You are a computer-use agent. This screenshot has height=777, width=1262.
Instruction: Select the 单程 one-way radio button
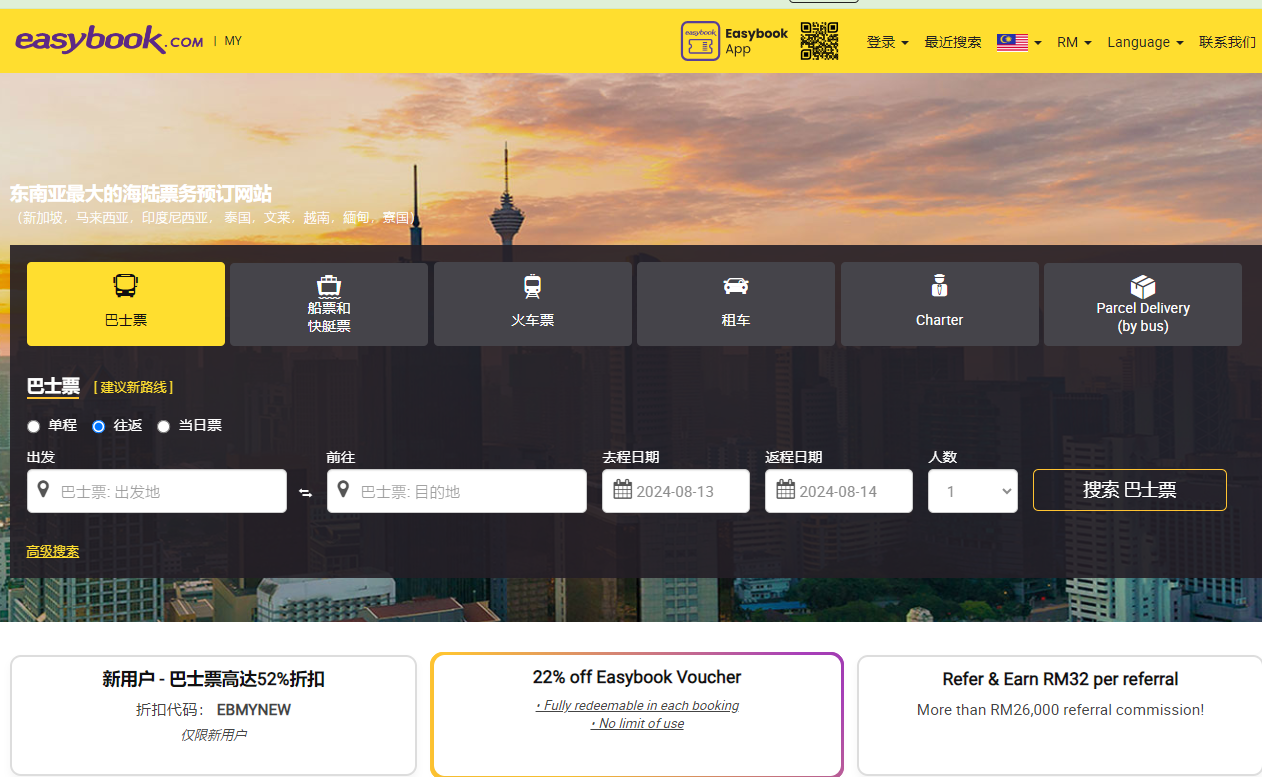coord(34,426)
